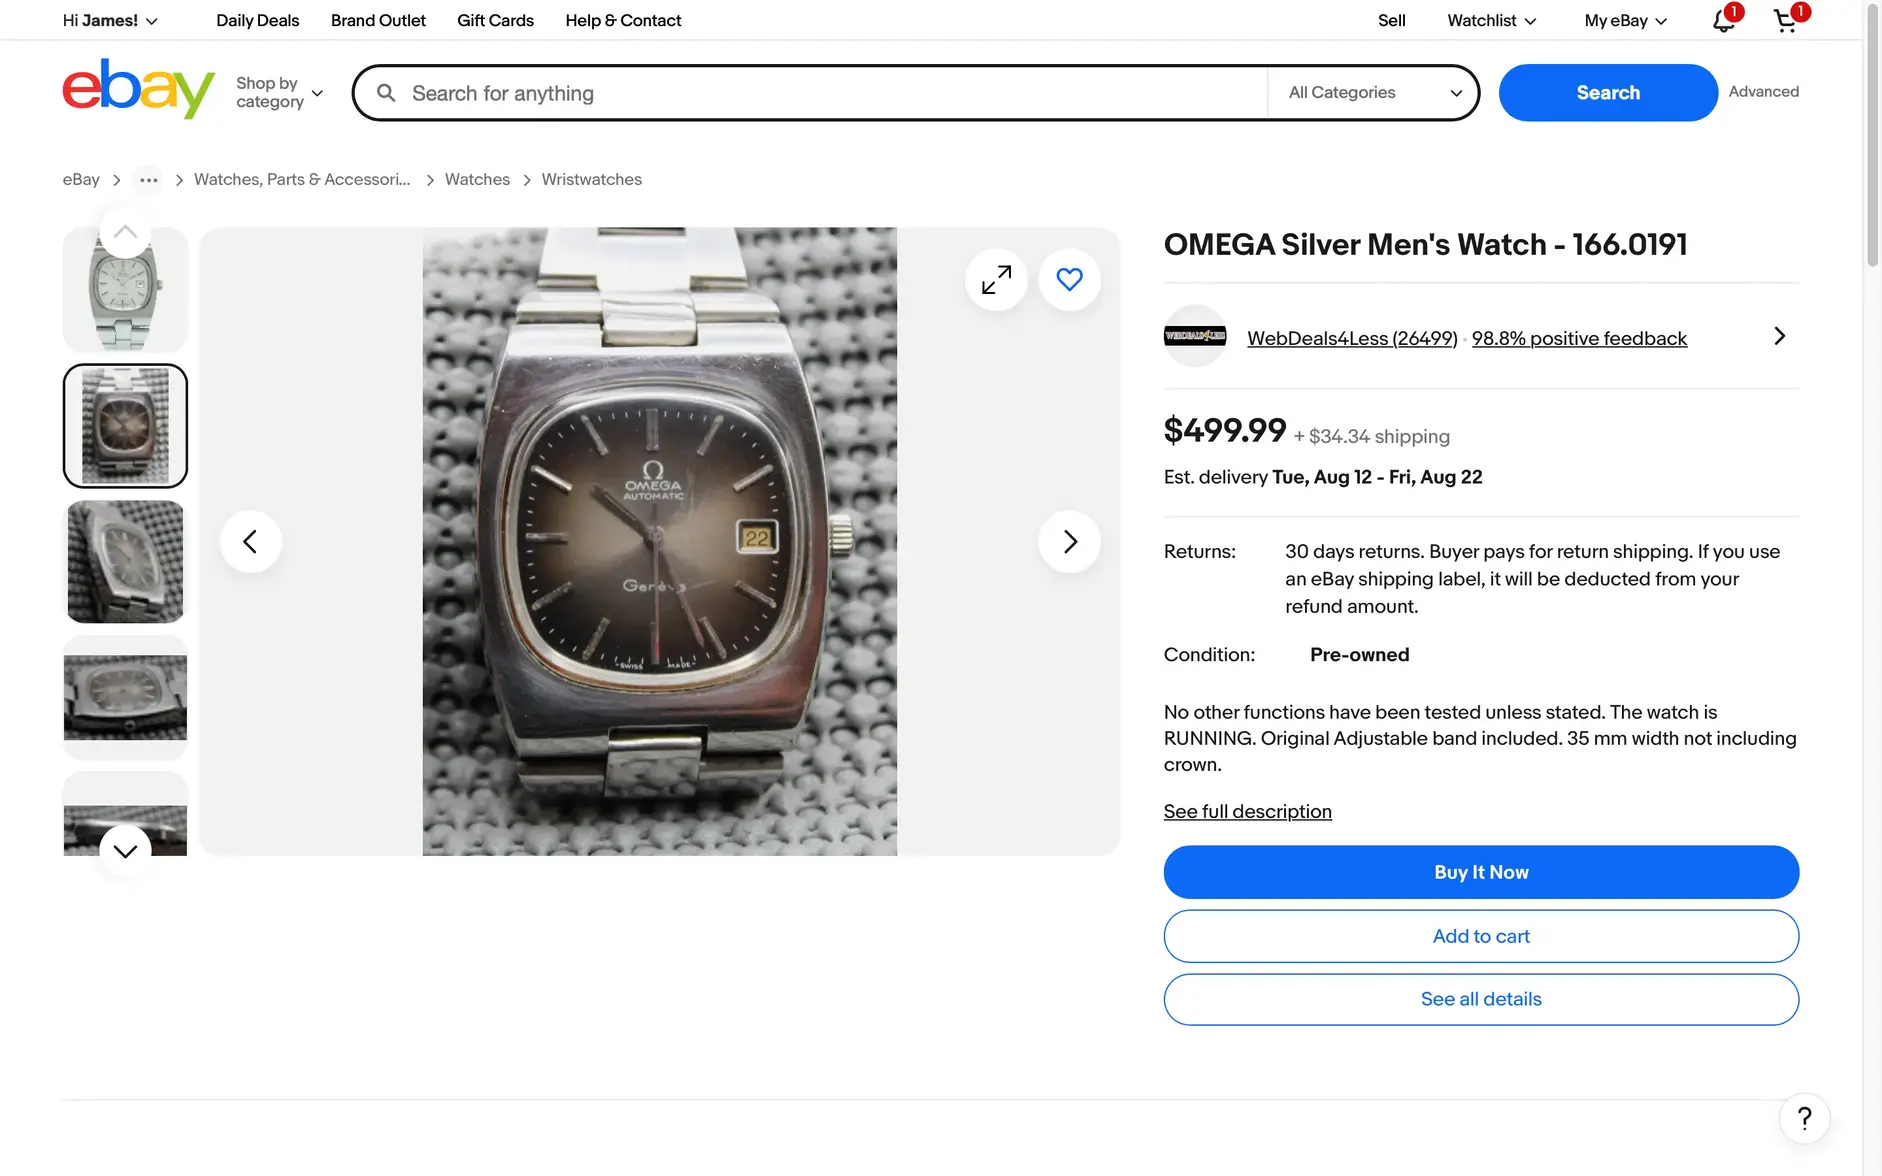Show the next watch photo
Image resolution: width=1882 pixels, height=1176 pixels.
pyautogui.click(x=1069, y=542)
